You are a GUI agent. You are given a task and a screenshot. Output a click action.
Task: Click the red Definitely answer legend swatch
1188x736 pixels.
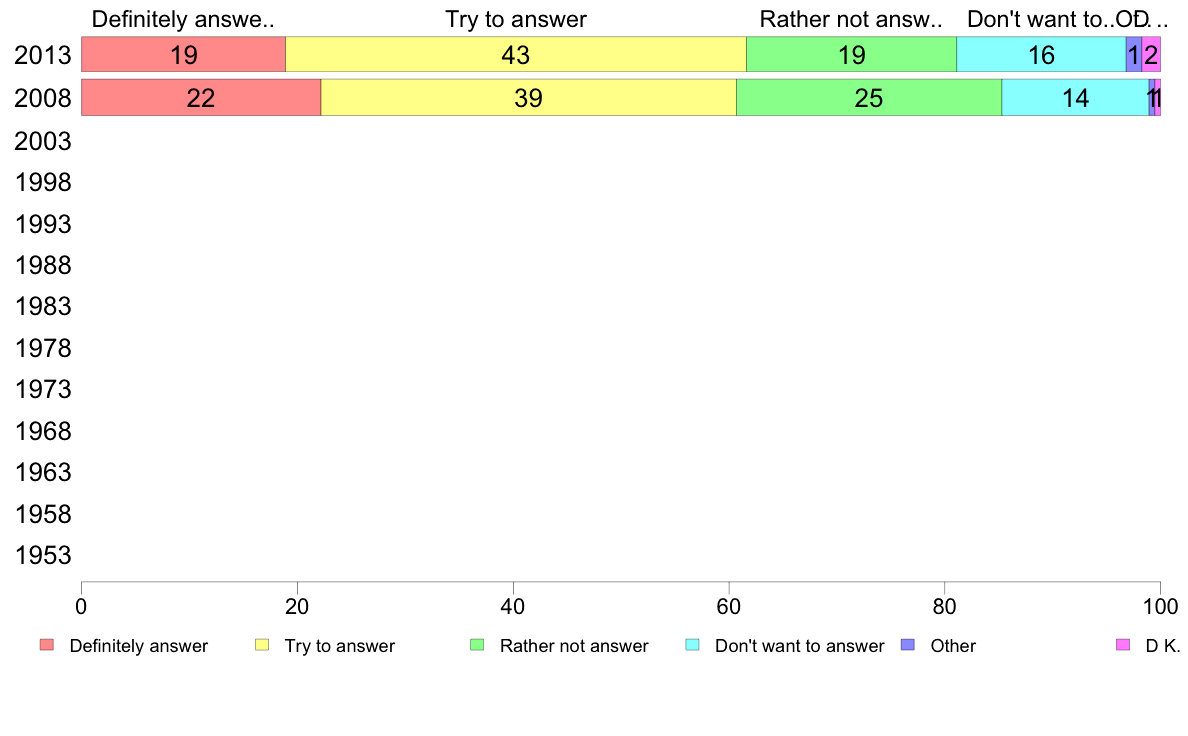pos(47,645)
